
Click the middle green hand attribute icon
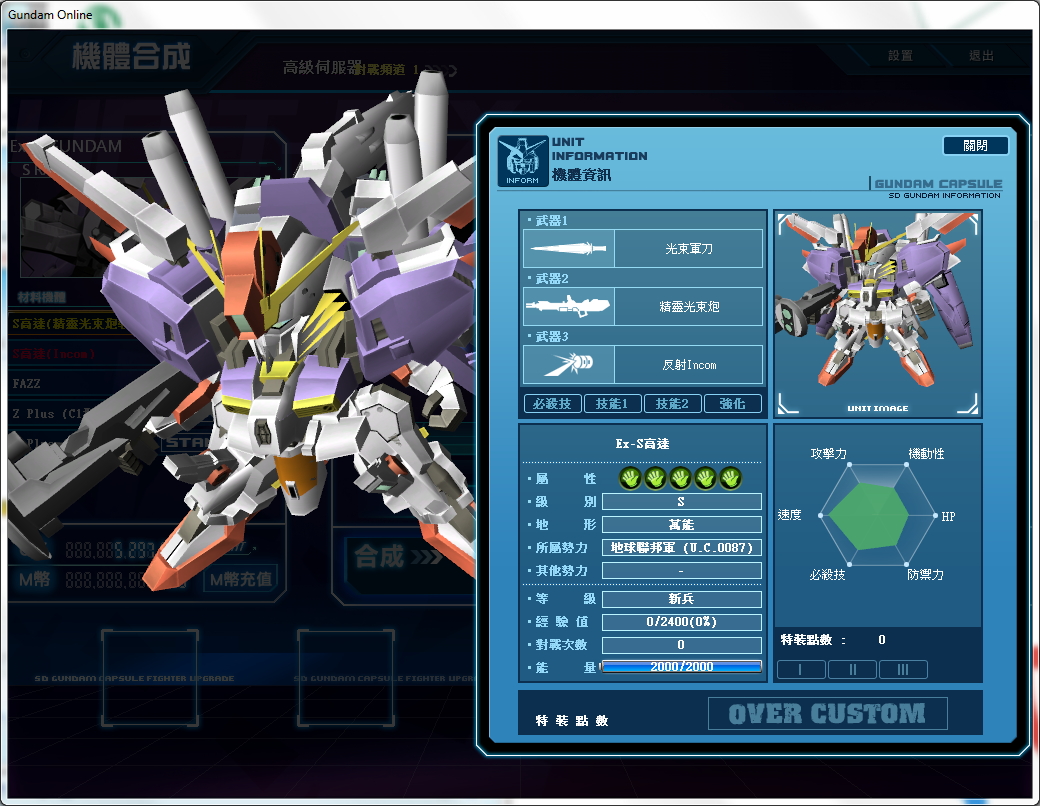pyautogui.click(x=681, y=478)
